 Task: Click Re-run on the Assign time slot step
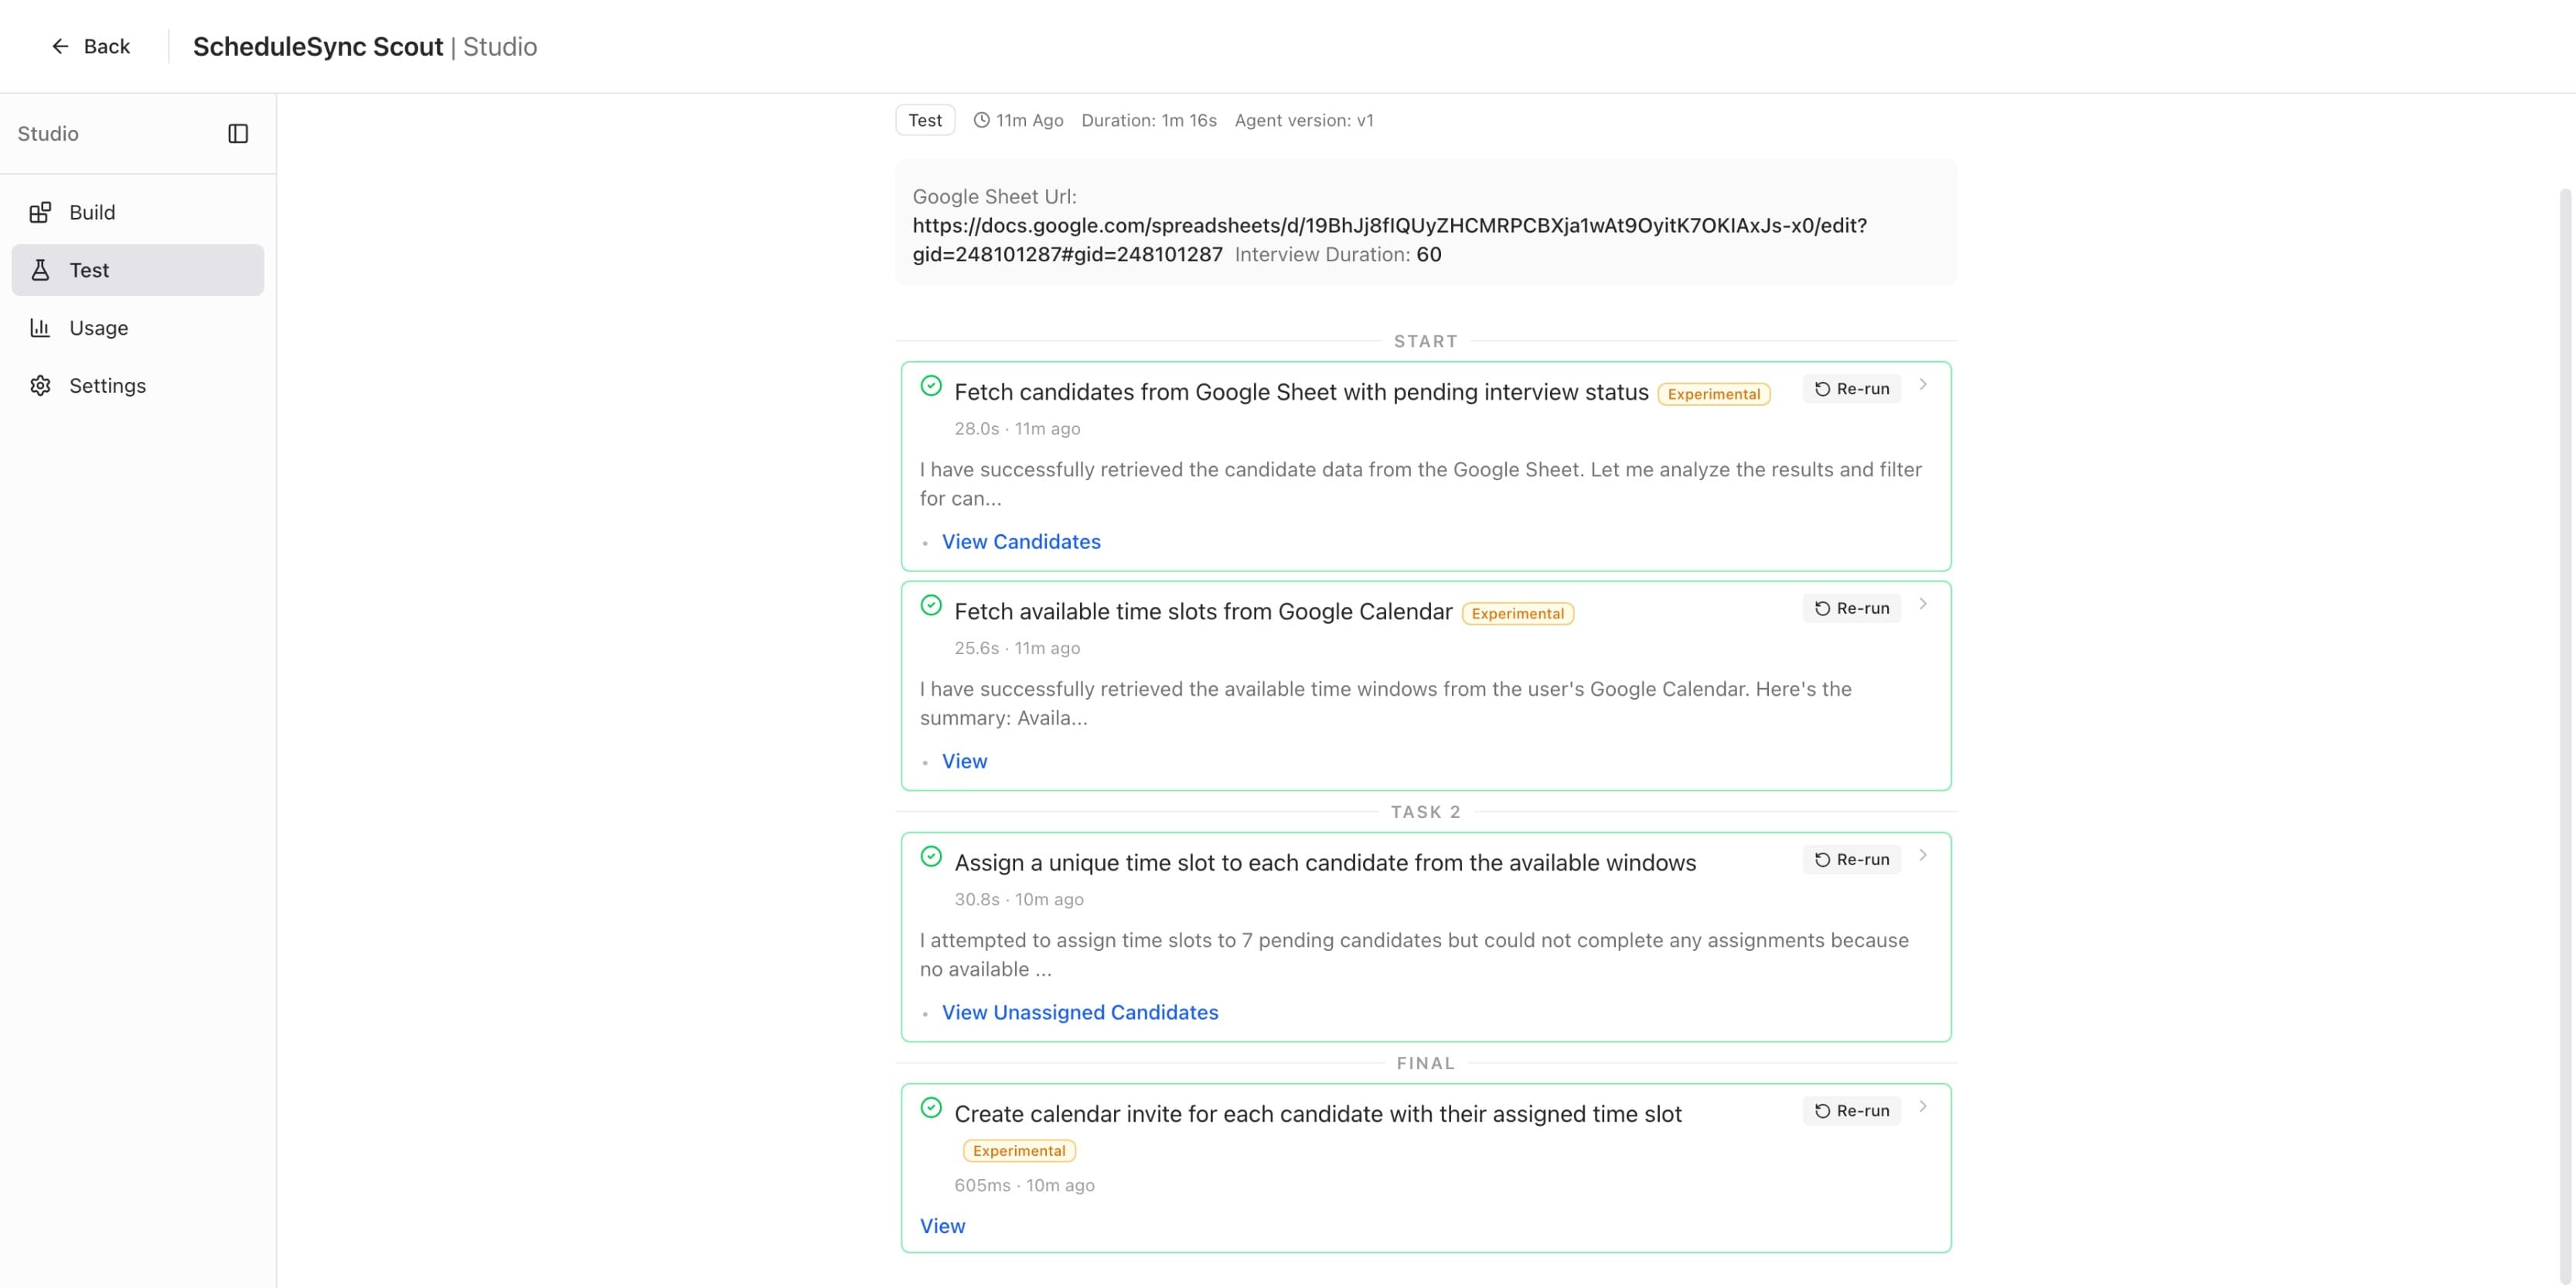[1851, 859]
